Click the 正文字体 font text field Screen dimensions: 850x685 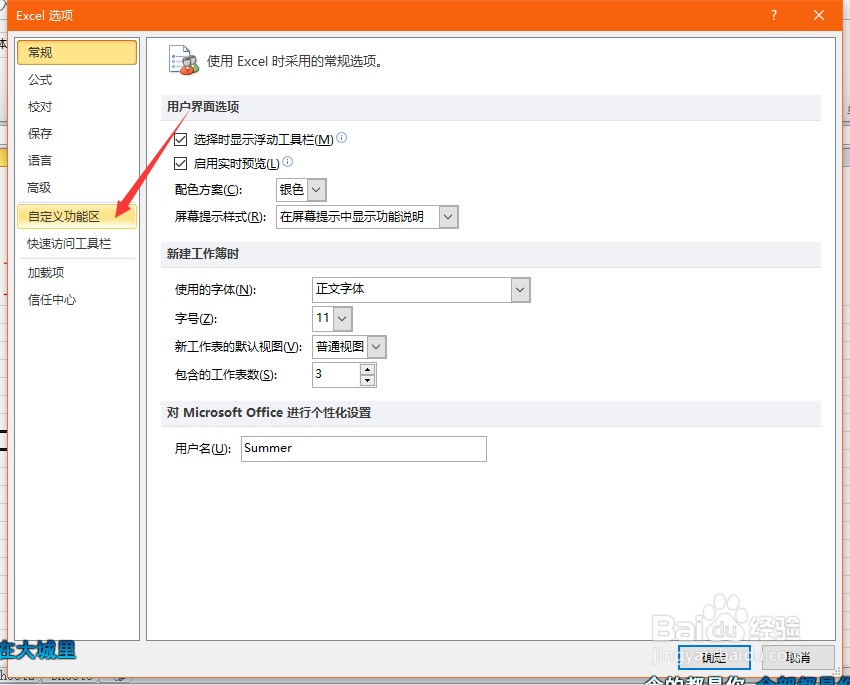(412, 289)
